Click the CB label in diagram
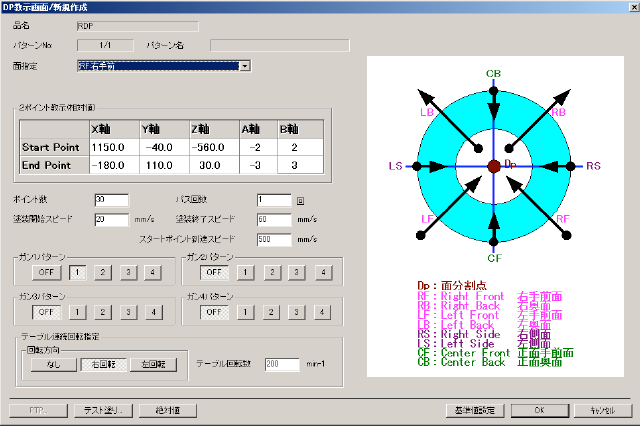Screen dimensions: 640x426 coord(493,74)
